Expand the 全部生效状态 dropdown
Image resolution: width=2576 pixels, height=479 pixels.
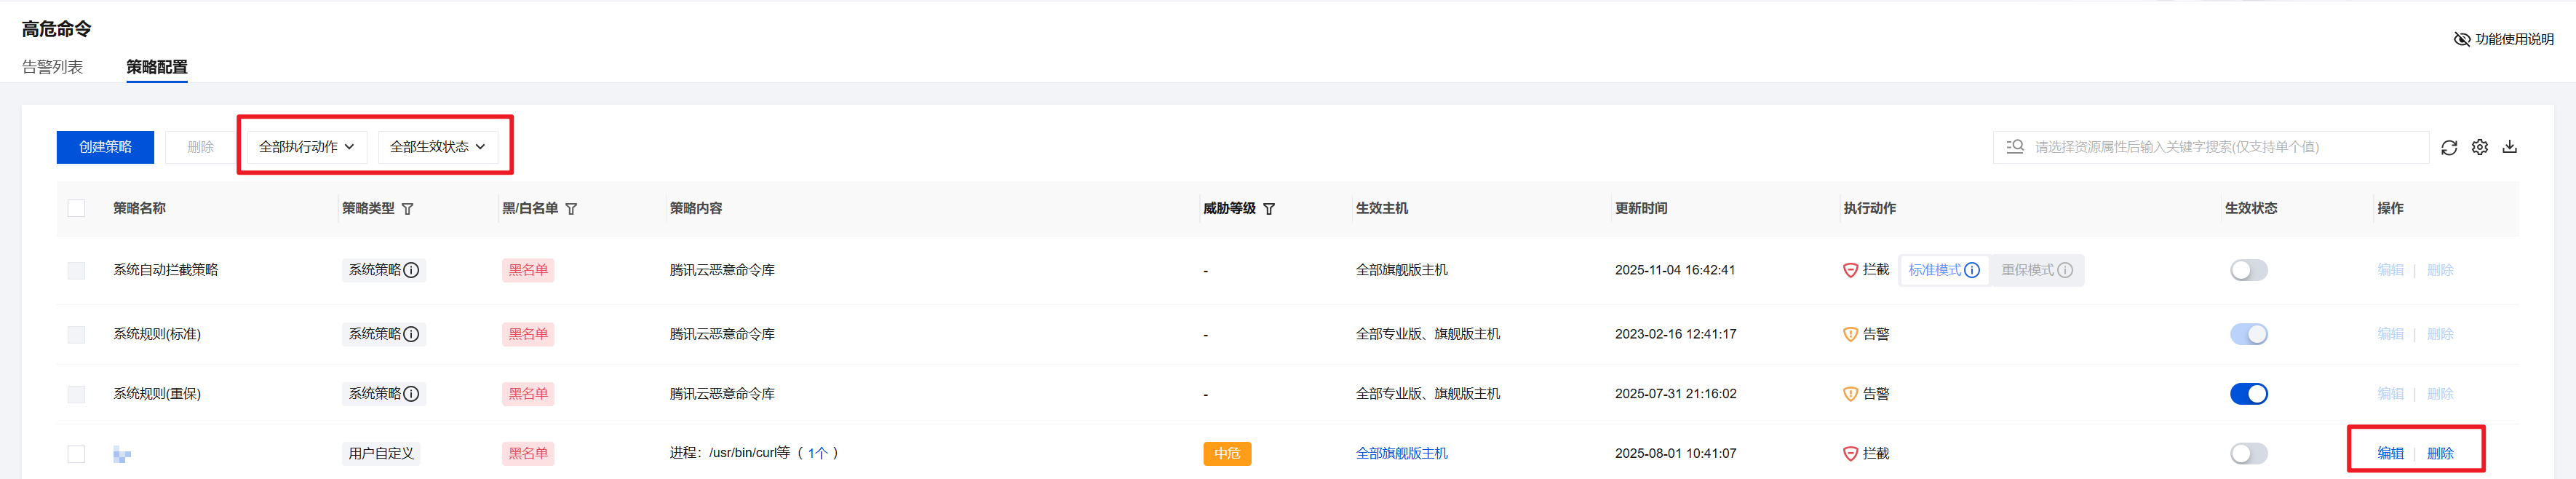pyautogui.click(x=437, y=147)
